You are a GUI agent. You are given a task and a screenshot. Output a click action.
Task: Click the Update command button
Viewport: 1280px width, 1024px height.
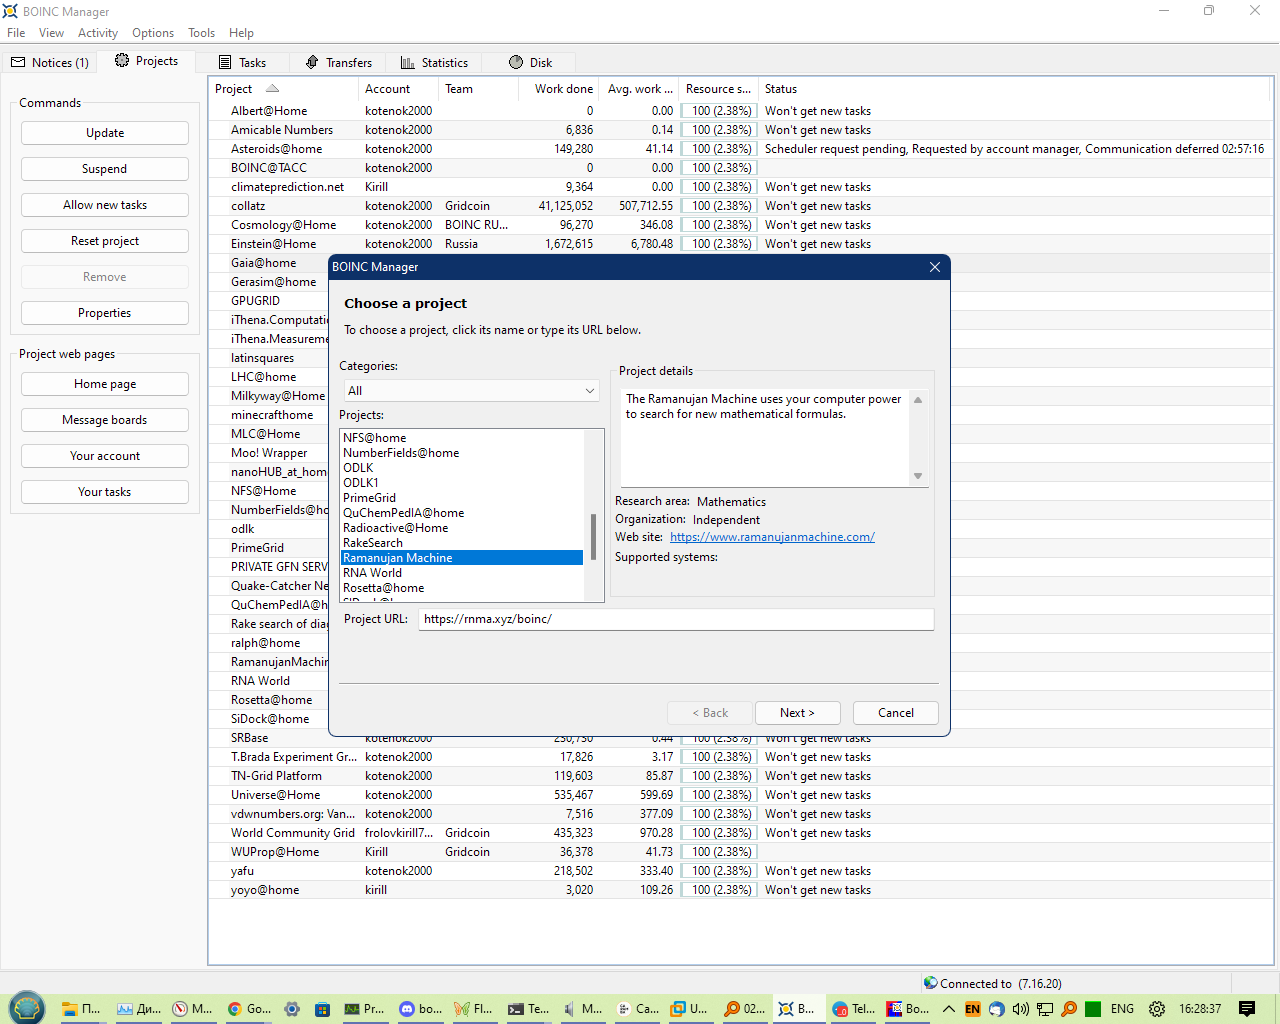[x=105, y=133]
